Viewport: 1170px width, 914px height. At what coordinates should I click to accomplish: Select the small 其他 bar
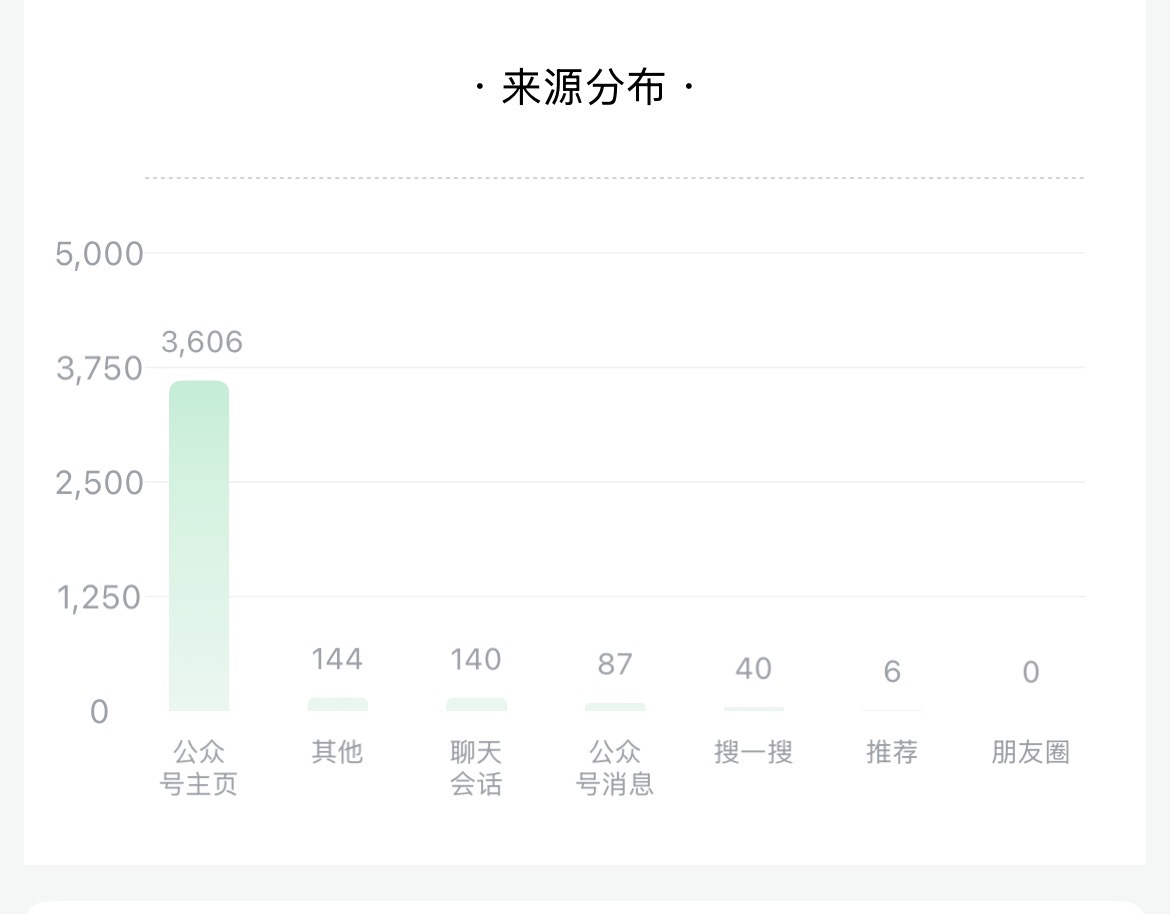coord(337,704)
